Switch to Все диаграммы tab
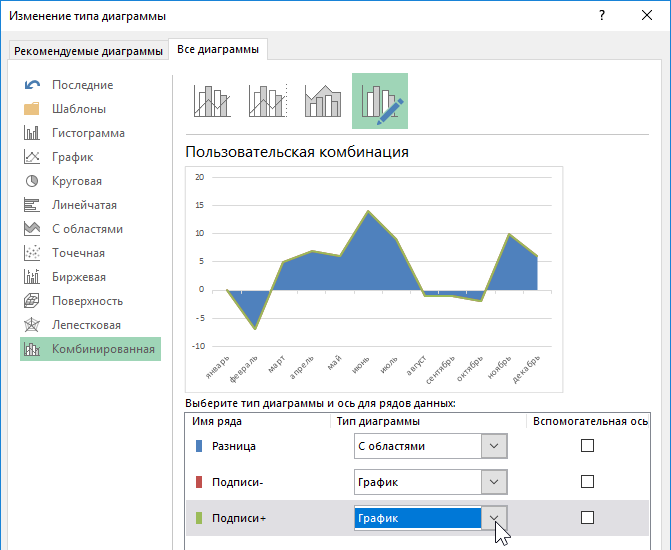This screenshot has height=550, width=671. coord(217,49)
